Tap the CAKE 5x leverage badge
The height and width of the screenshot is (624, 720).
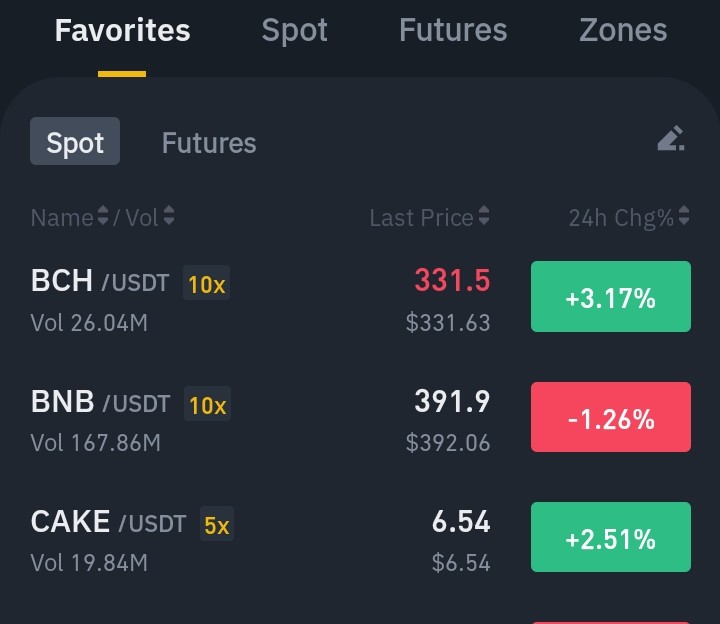click(x=217, y=524)
